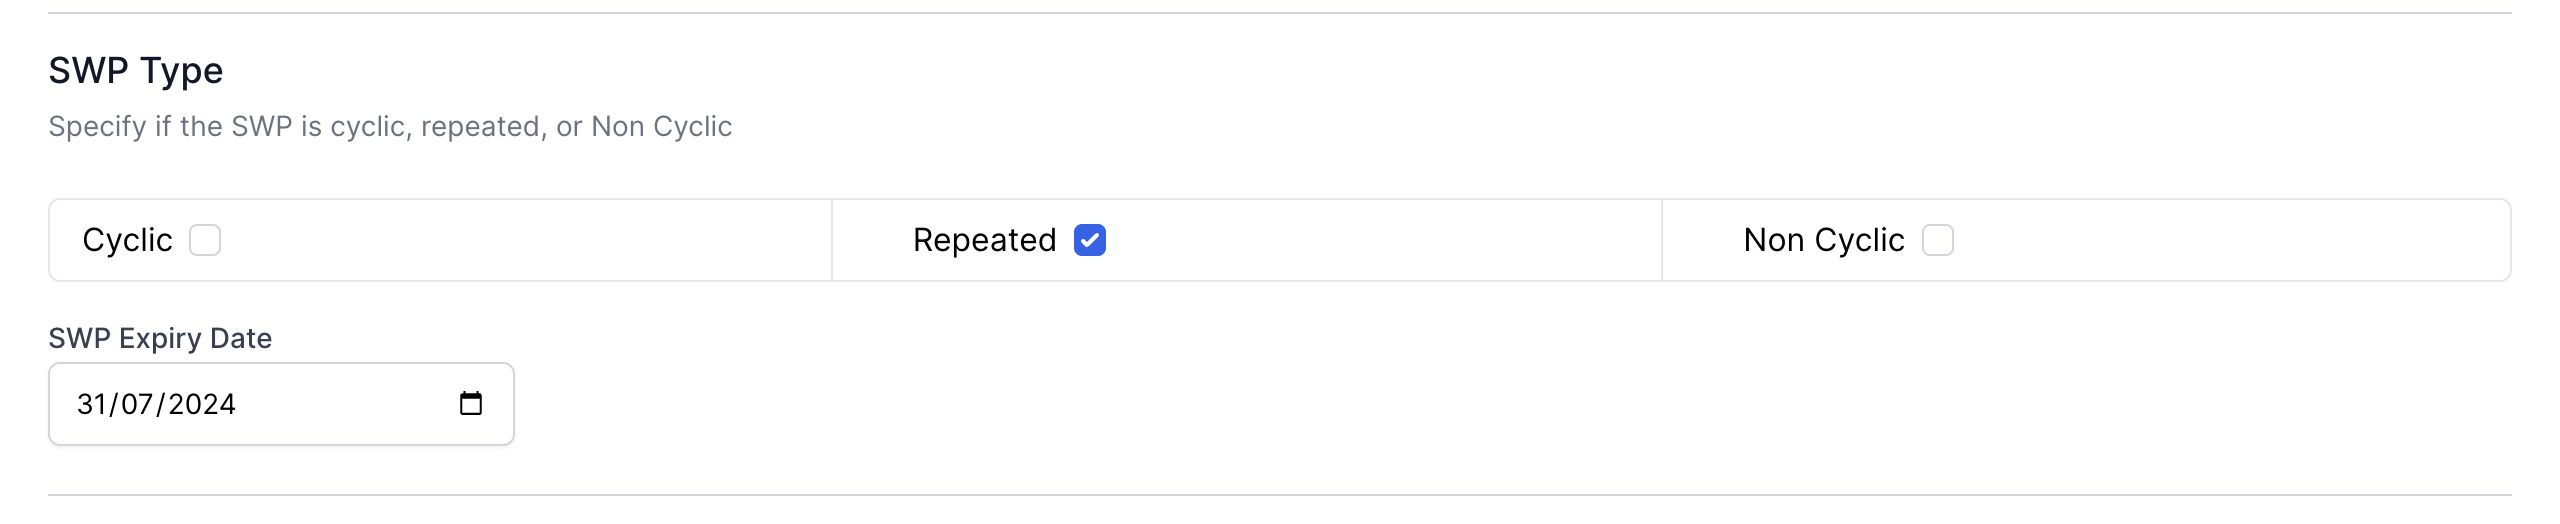Viewport: 2560px width, 524px height.
Task: Enable the Non Cyclic checkbox
Action: coord(1937,241)
